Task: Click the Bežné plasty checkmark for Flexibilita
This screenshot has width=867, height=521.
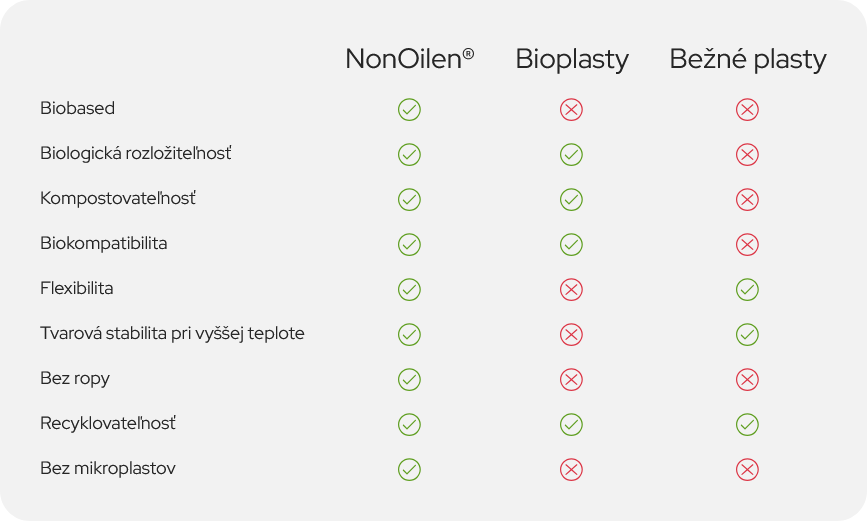Action: click(747, 289)
